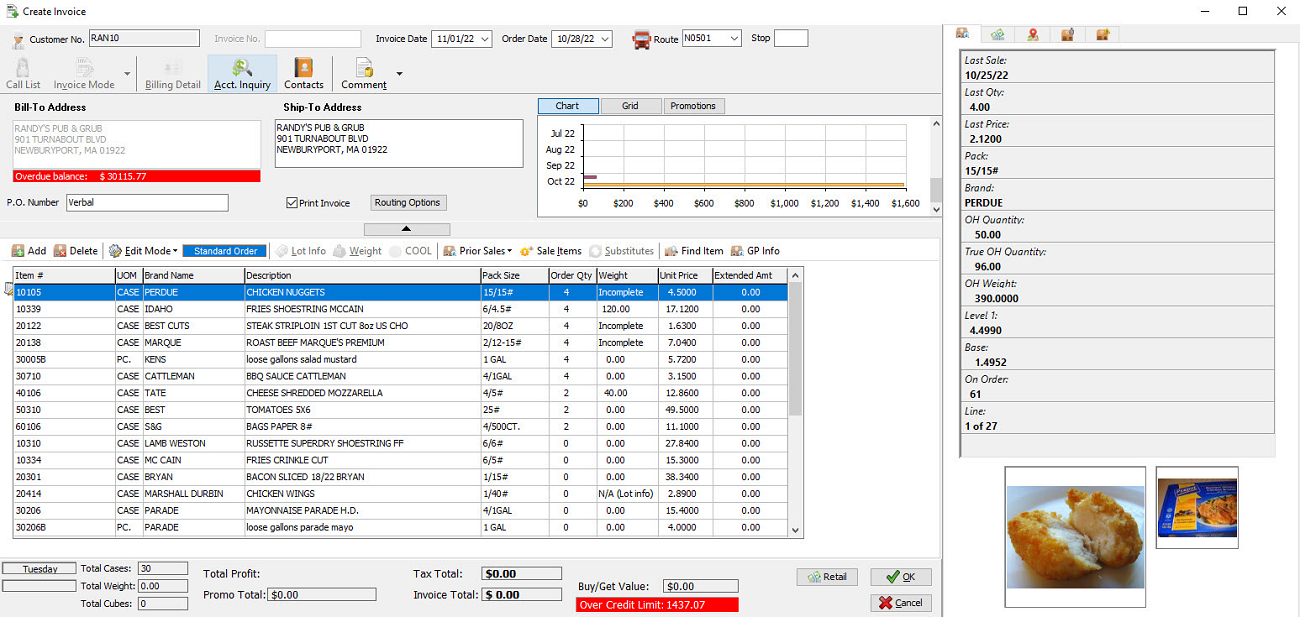Open Routing Options
This screenshot has height=617, width=1300.
(408, 202)
